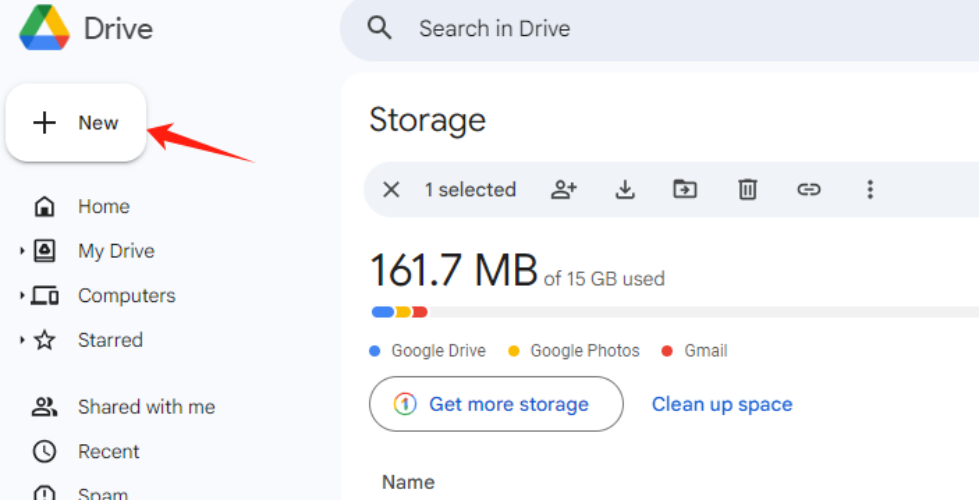This screenshot has width=979, height=500.
Task: Click the storage usage progress bar
Action: [x=670, y=312]
